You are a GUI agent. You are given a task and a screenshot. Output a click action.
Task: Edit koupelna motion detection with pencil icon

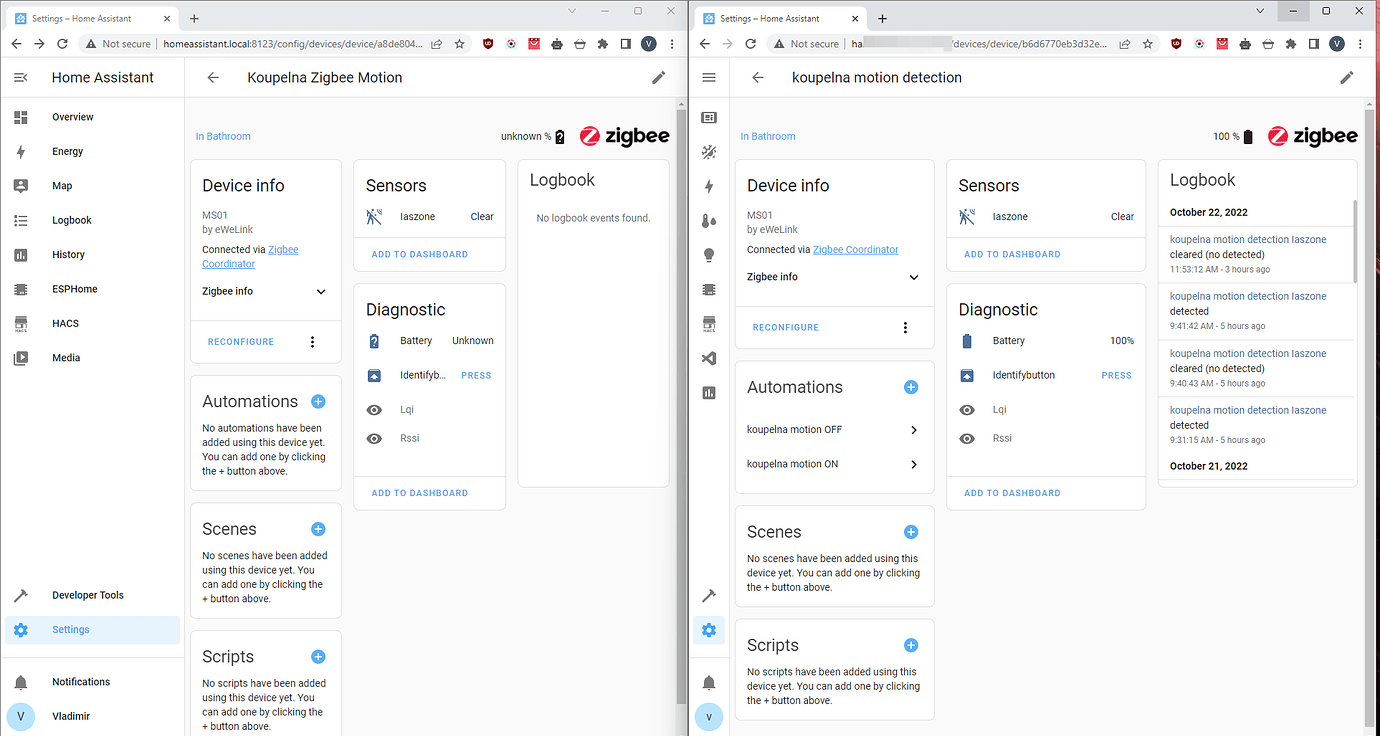pos(1347,77)
